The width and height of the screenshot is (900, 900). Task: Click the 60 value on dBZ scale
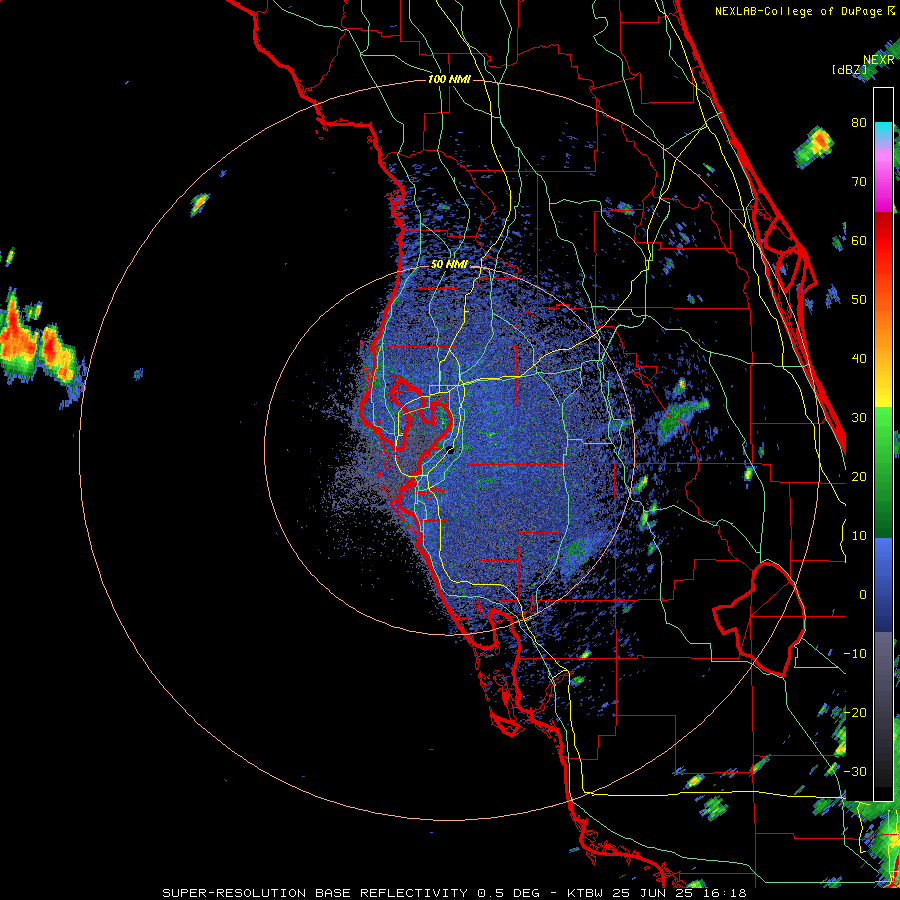[x=859, y=240]
